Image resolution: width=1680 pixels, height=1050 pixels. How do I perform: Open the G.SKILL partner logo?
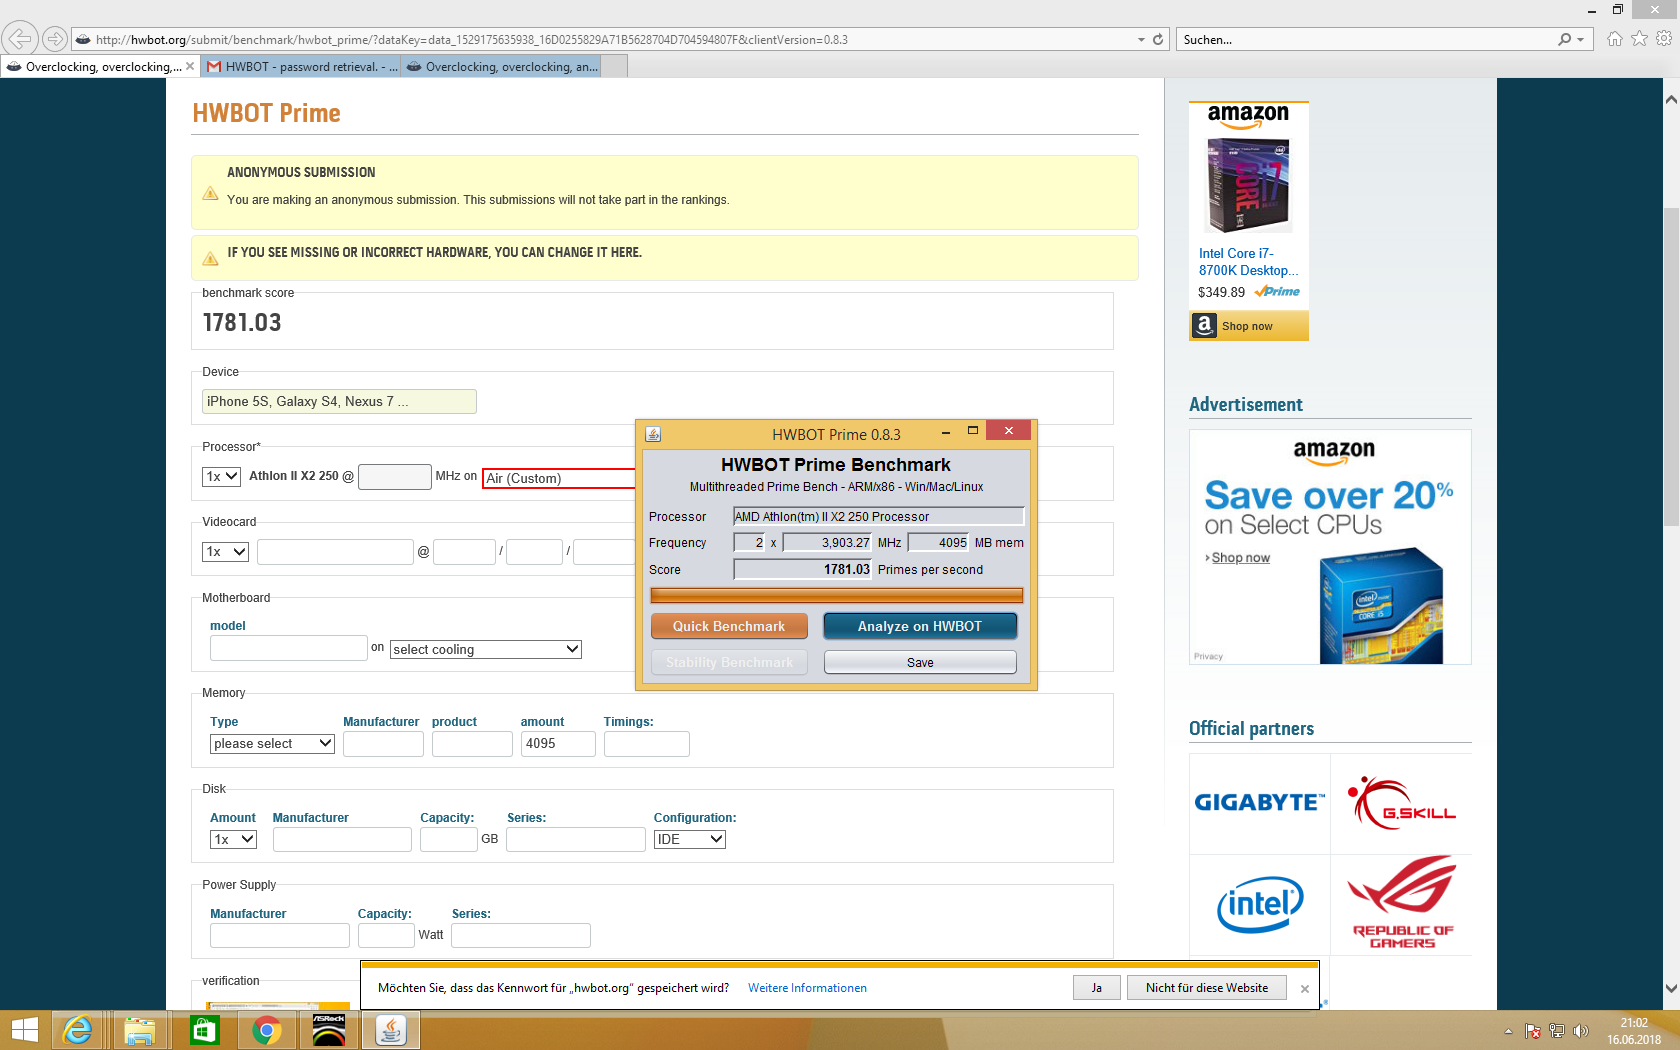tap(1401, 803)
